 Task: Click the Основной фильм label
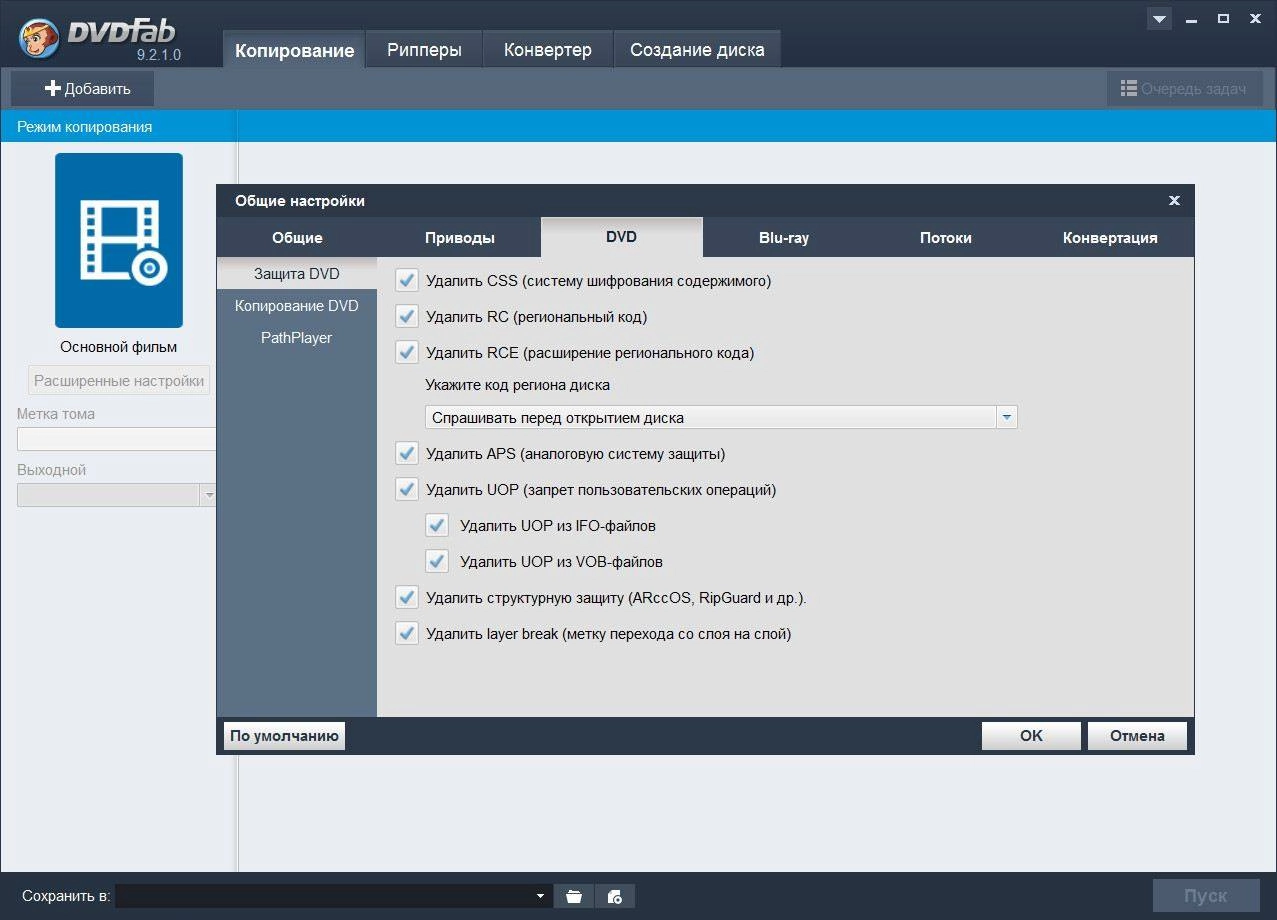pos(119,347)
